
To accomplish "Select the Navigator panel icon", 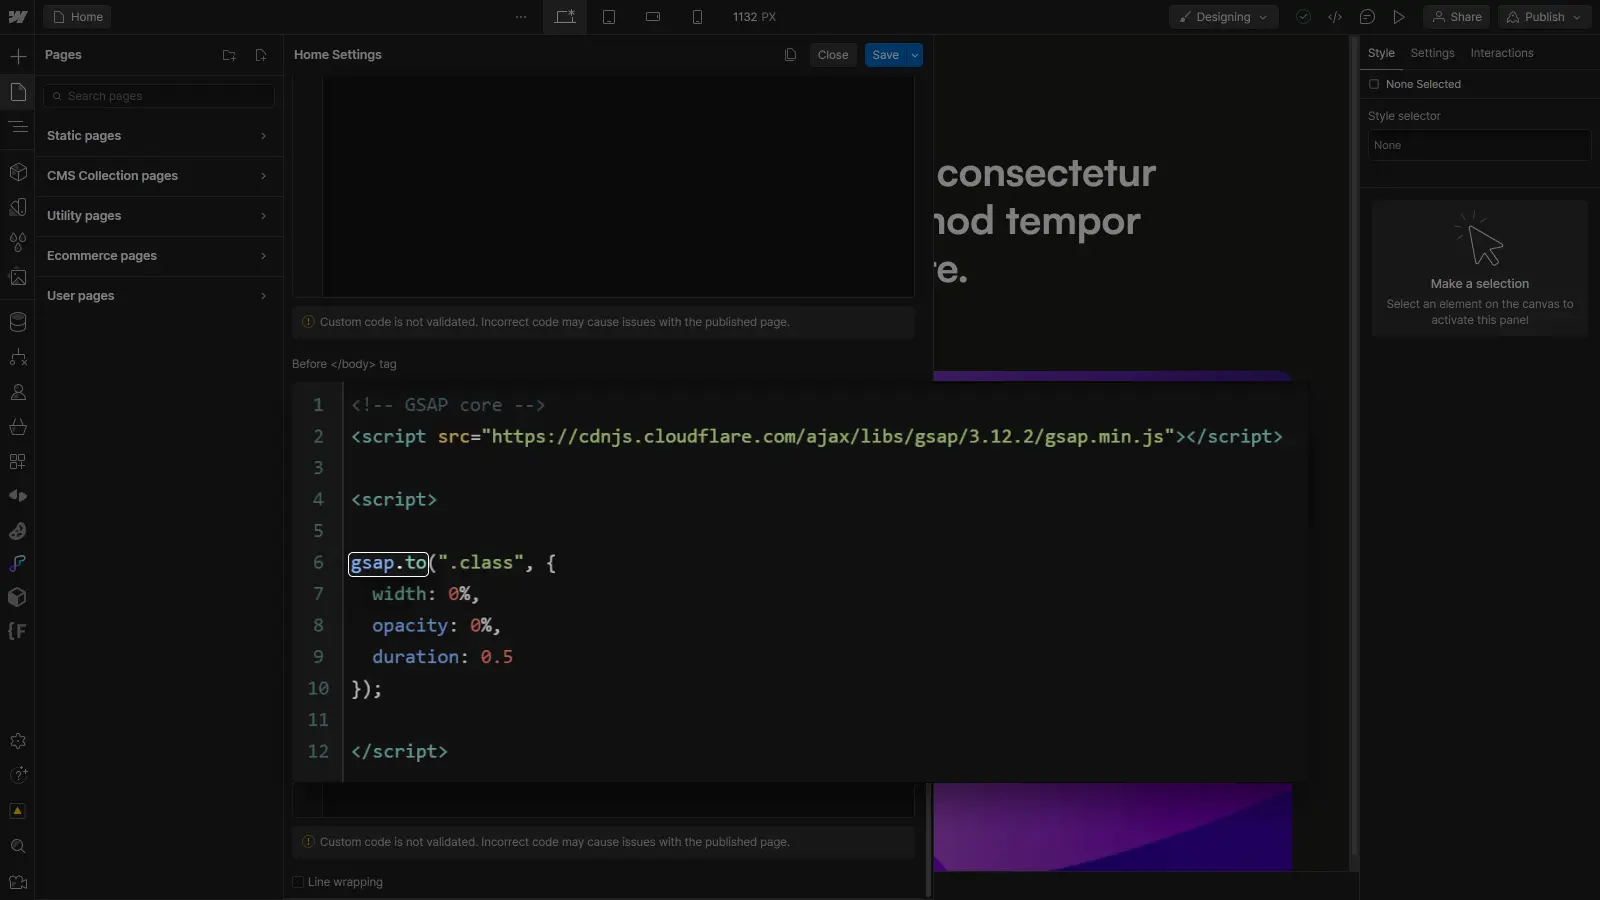I will coord(18,127).
